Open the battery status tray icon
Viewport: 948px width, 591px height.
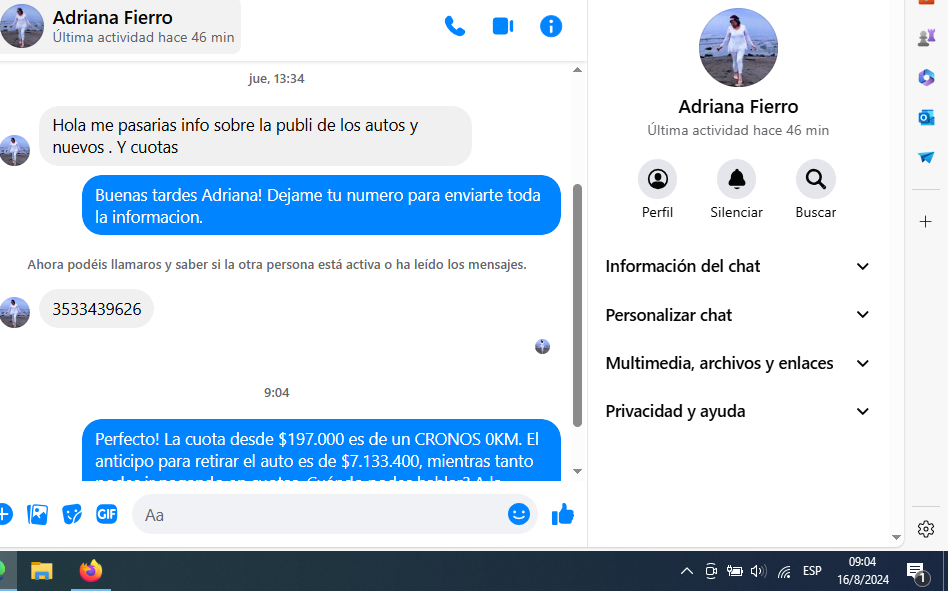point(735,571)
